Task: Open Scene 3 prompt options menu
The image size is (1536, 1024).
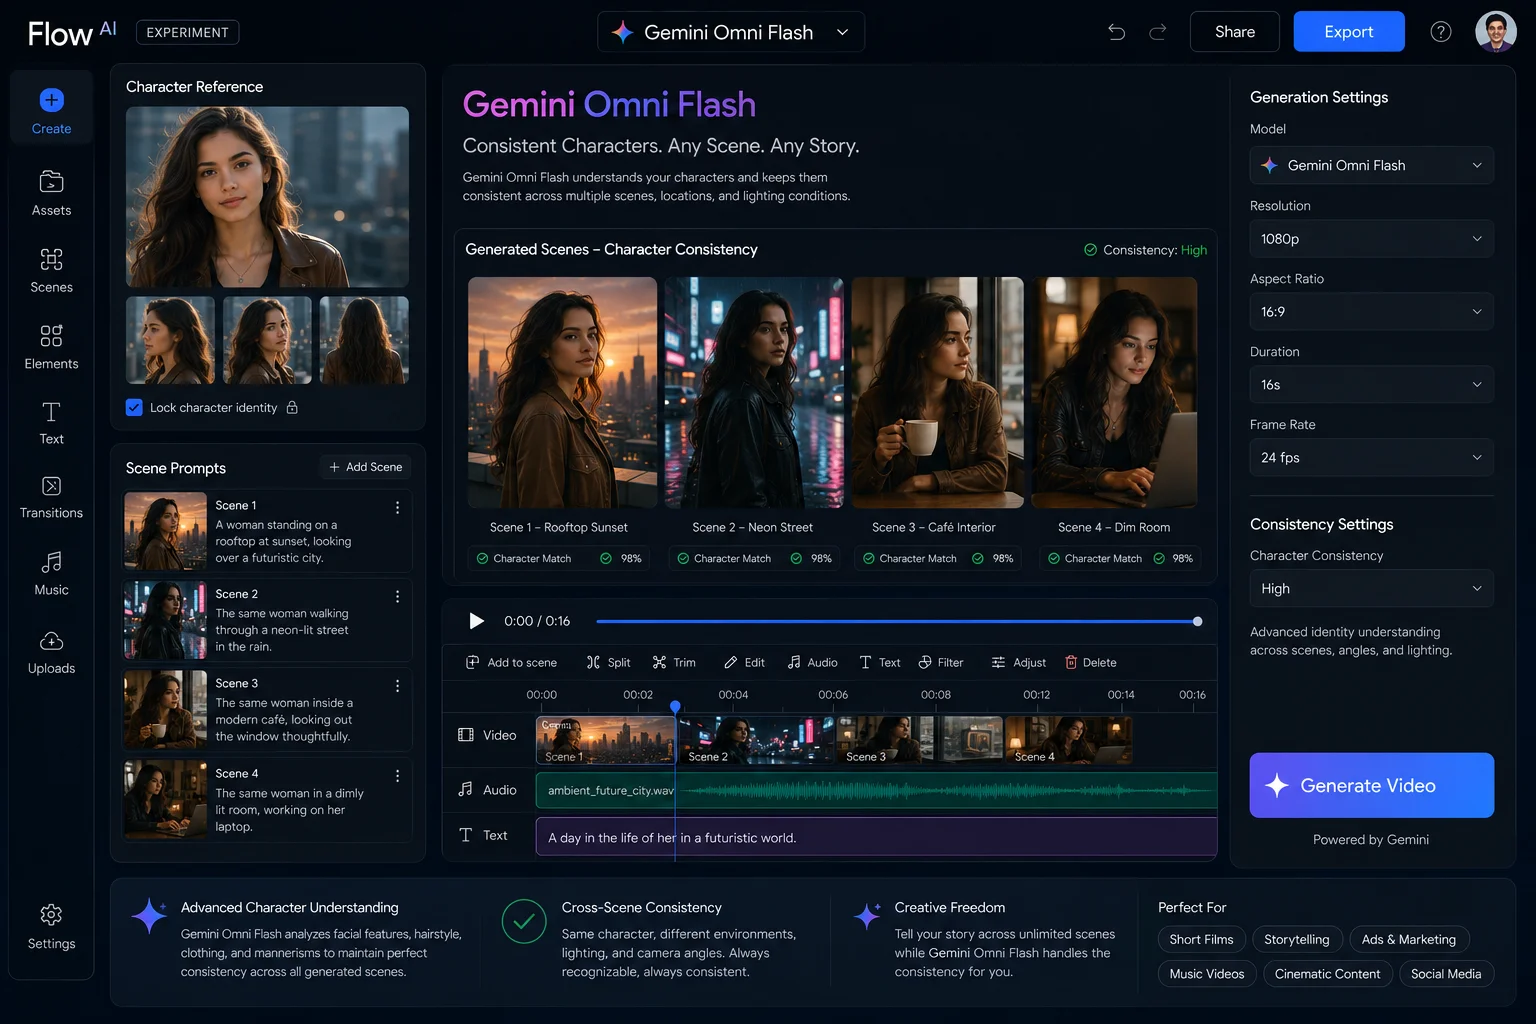Action: coord(397,685)
